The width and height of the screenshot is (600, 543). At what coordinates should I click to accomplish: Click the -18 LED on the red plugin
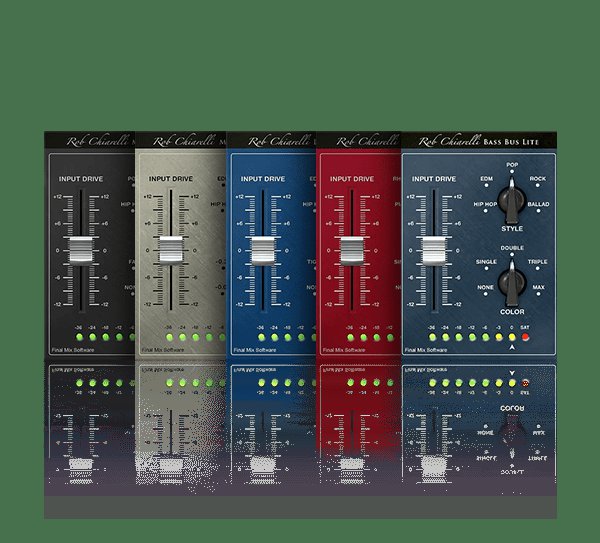377,337
